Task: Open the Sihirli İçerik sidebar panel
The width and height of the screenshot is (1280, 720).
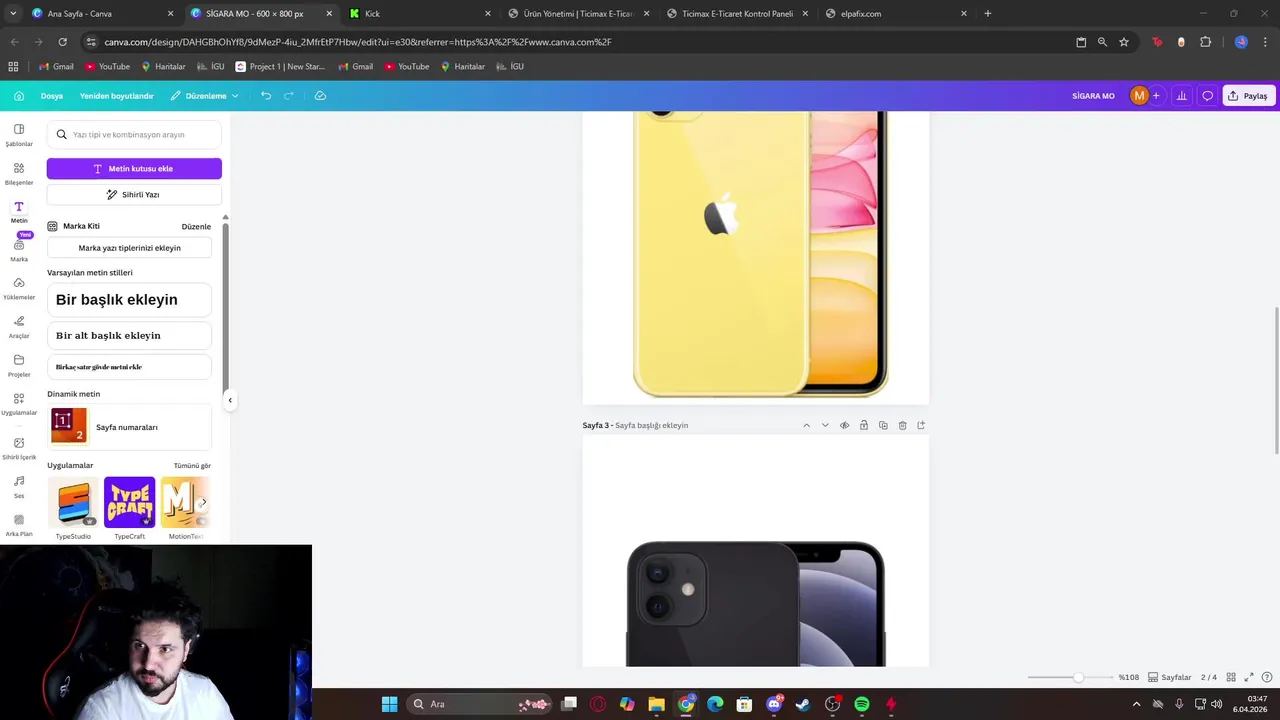Action: click(19, 448)
